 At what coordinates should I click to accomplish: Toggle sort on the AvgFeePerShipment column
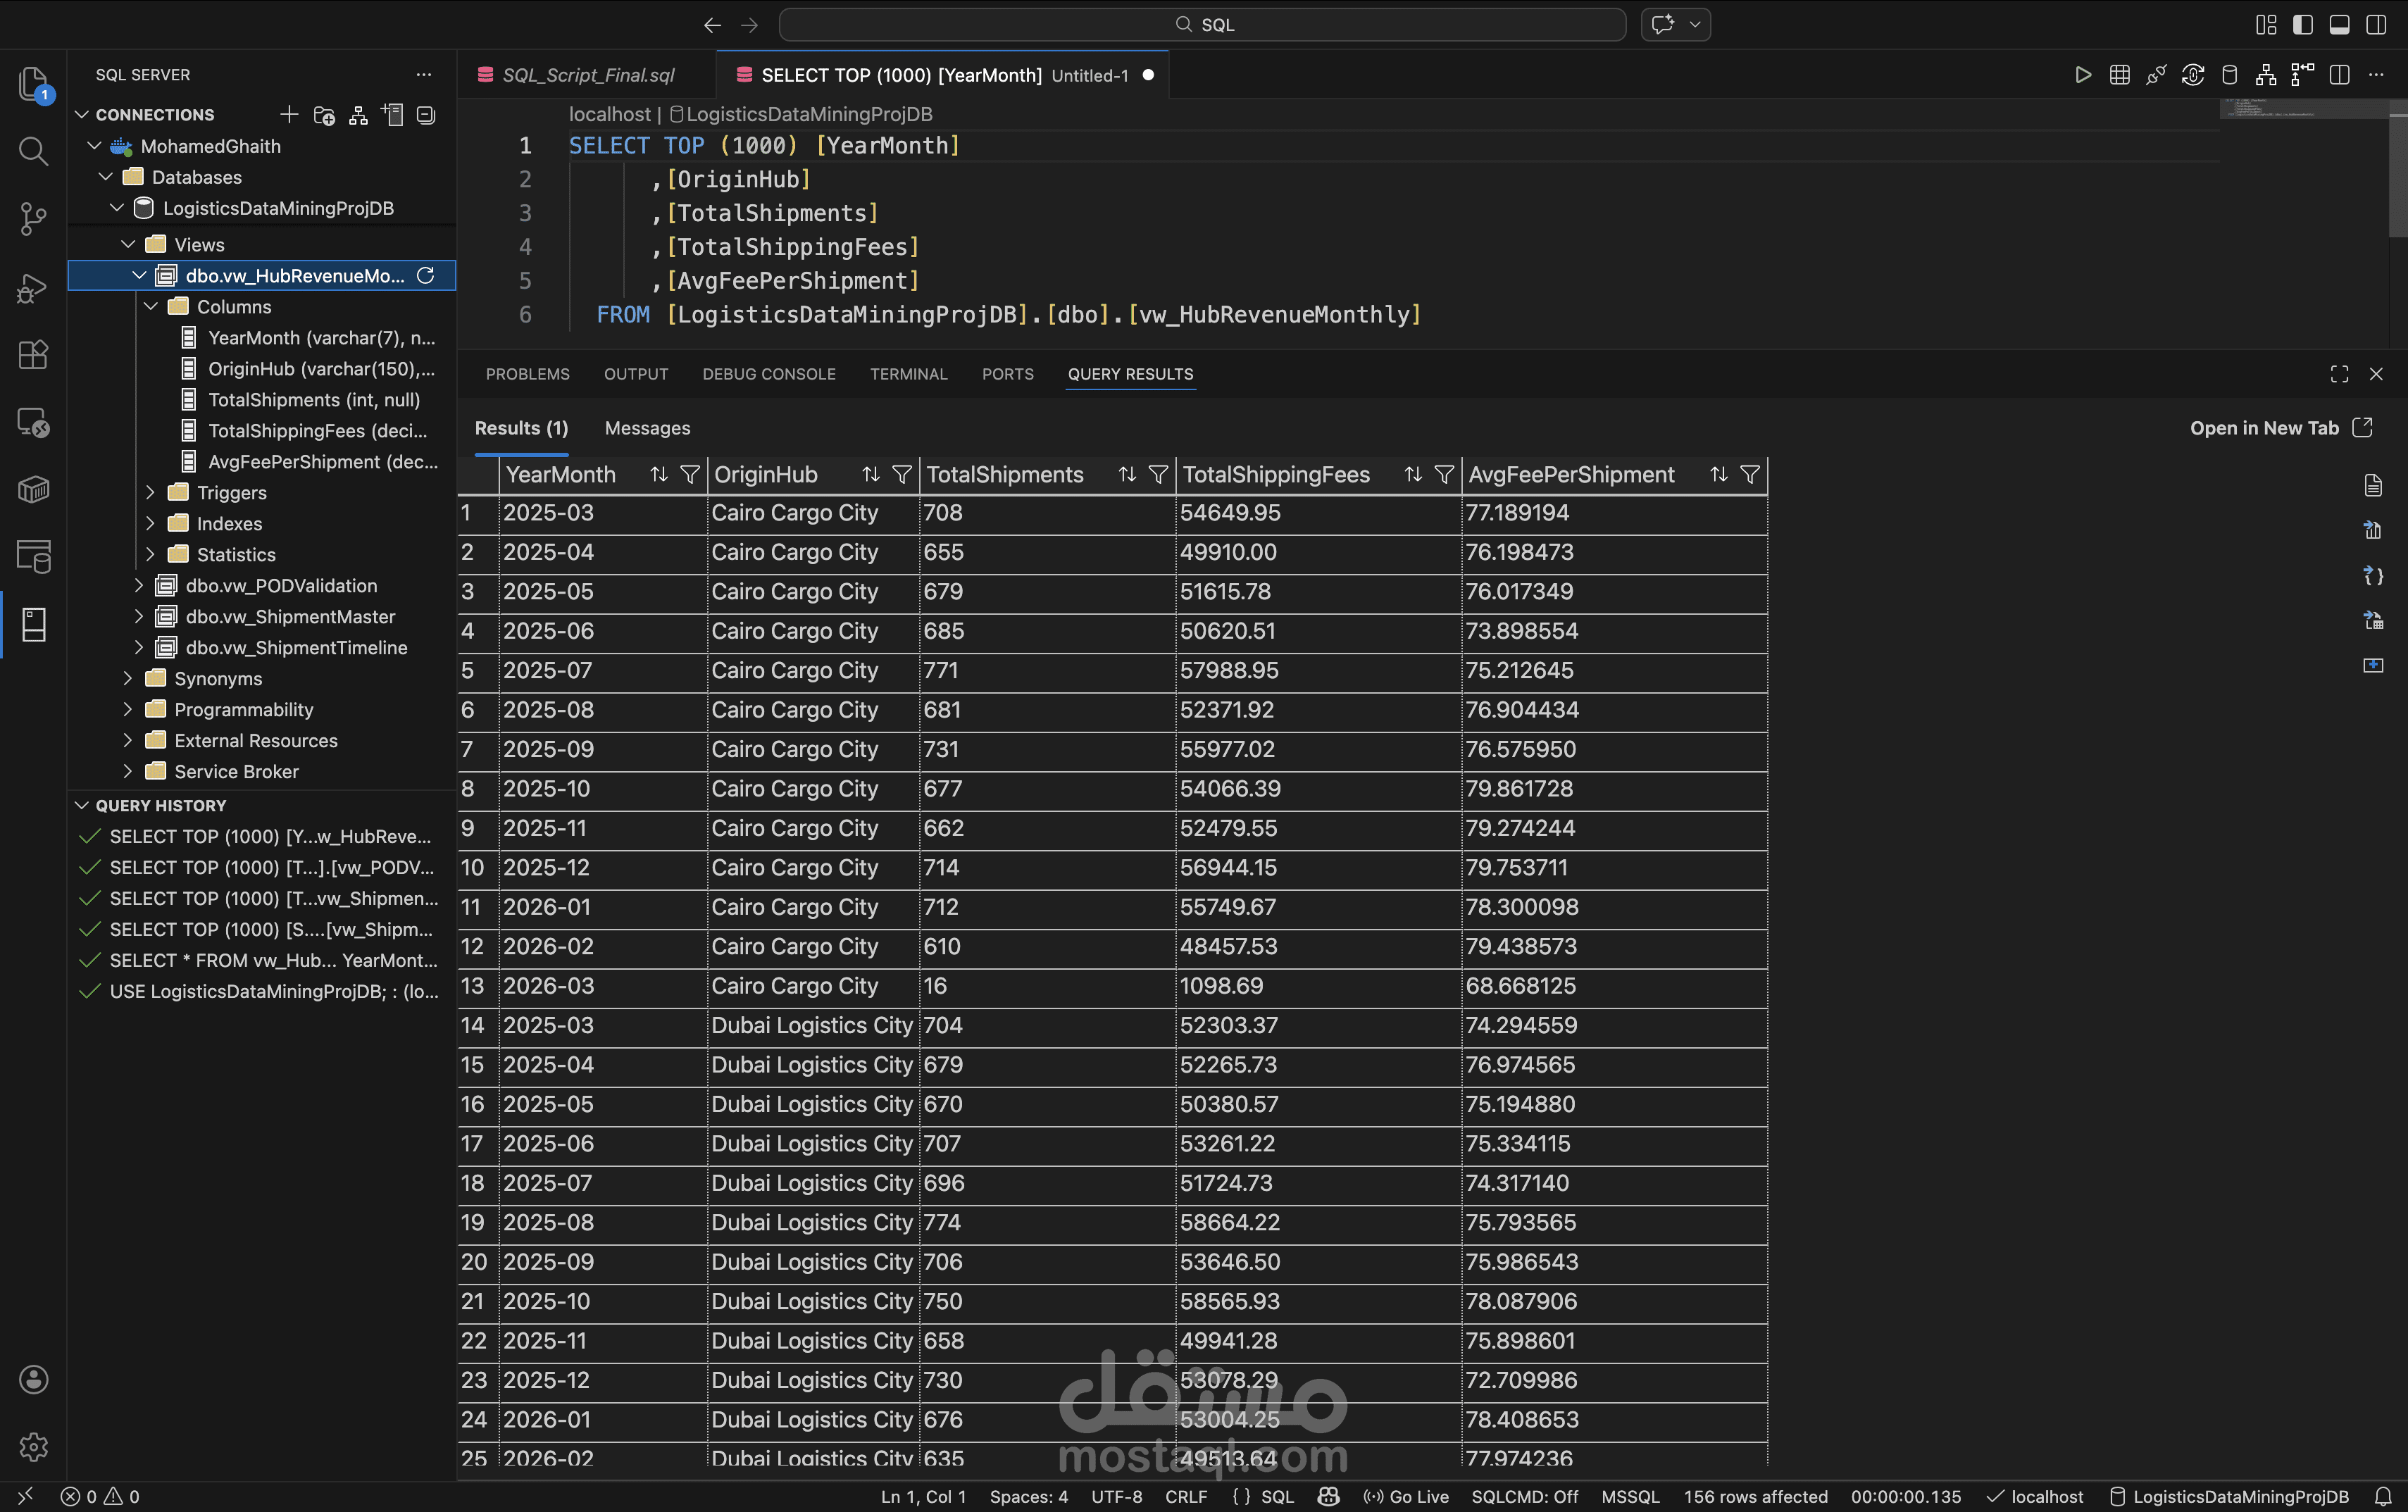click(1718, 475)
